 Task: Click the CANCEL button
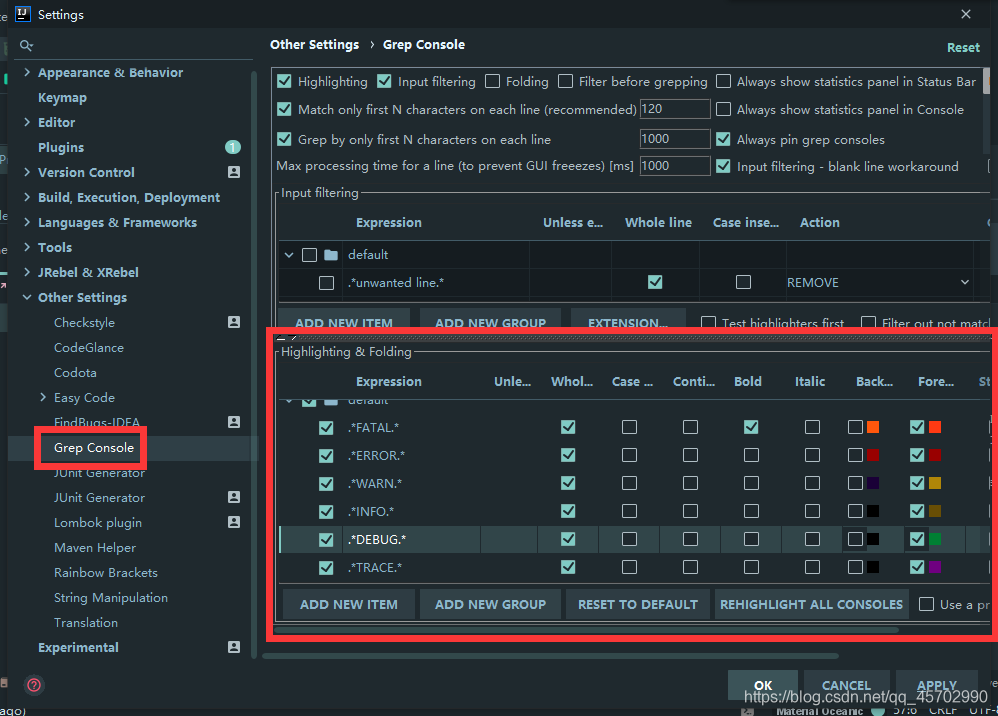click(x=846, y=685)
